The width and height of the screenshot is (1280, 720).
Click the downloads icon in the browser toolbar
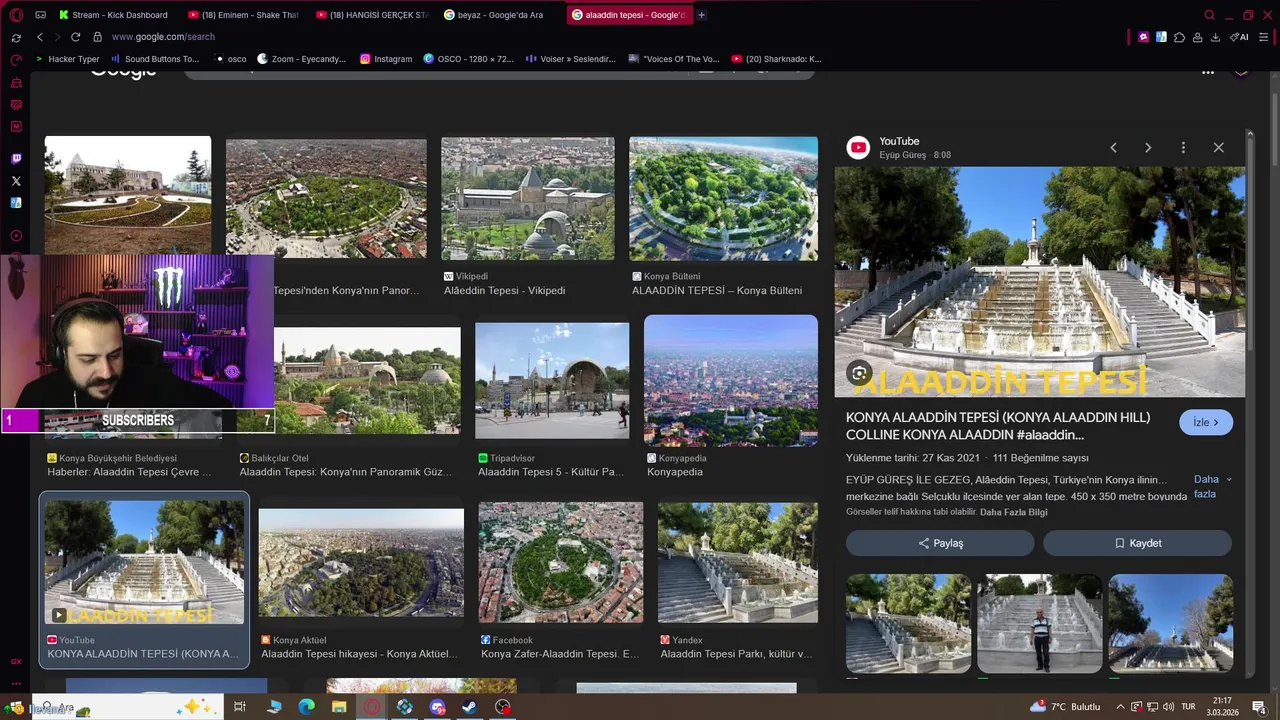tap(1215, 37)
